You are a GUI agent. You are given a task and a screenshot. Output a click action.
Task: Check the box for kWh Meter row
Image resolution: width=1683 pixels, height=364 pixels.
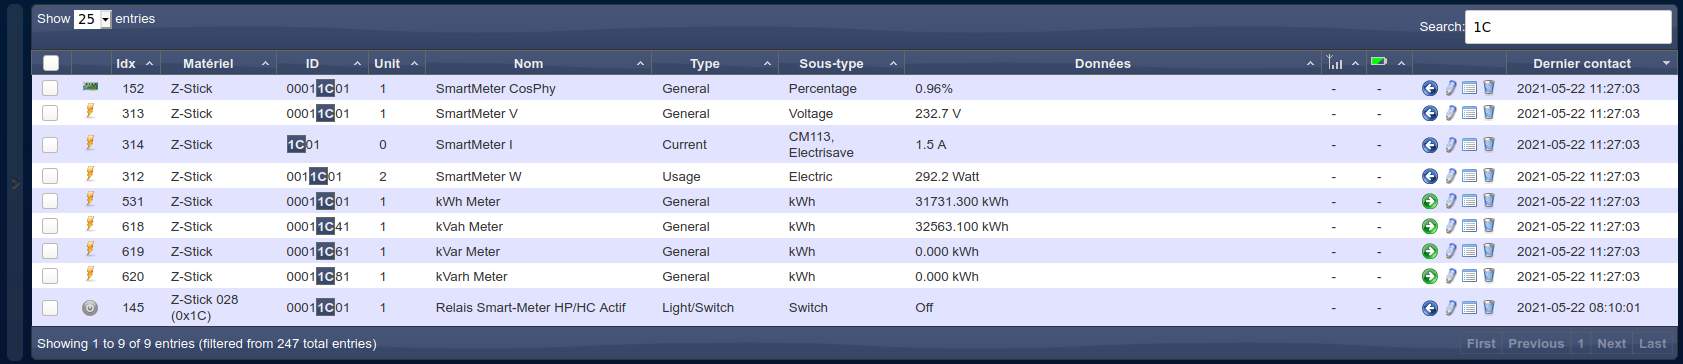(50, 201)
